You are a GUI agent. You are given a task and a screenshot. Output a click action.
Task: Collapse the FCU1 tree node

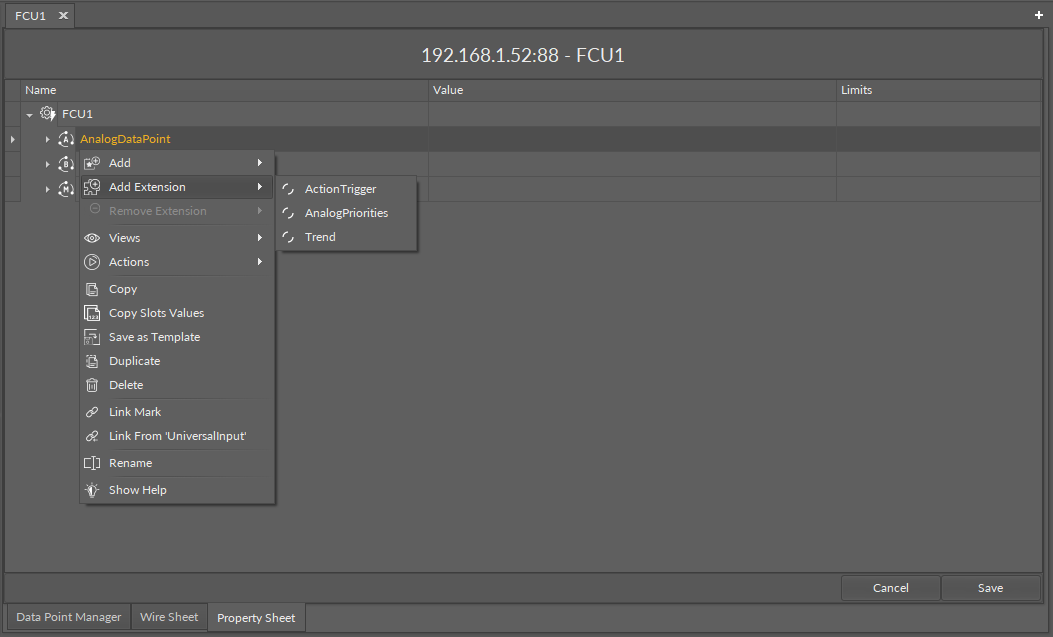tap(29, 113)
